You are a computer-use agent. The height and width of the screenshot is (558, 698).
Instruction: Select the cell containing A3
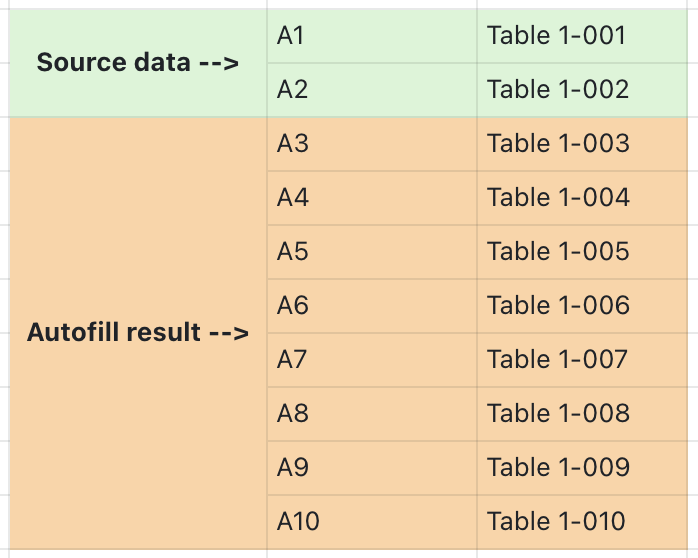pyautogui.click(x=372, y=144)
